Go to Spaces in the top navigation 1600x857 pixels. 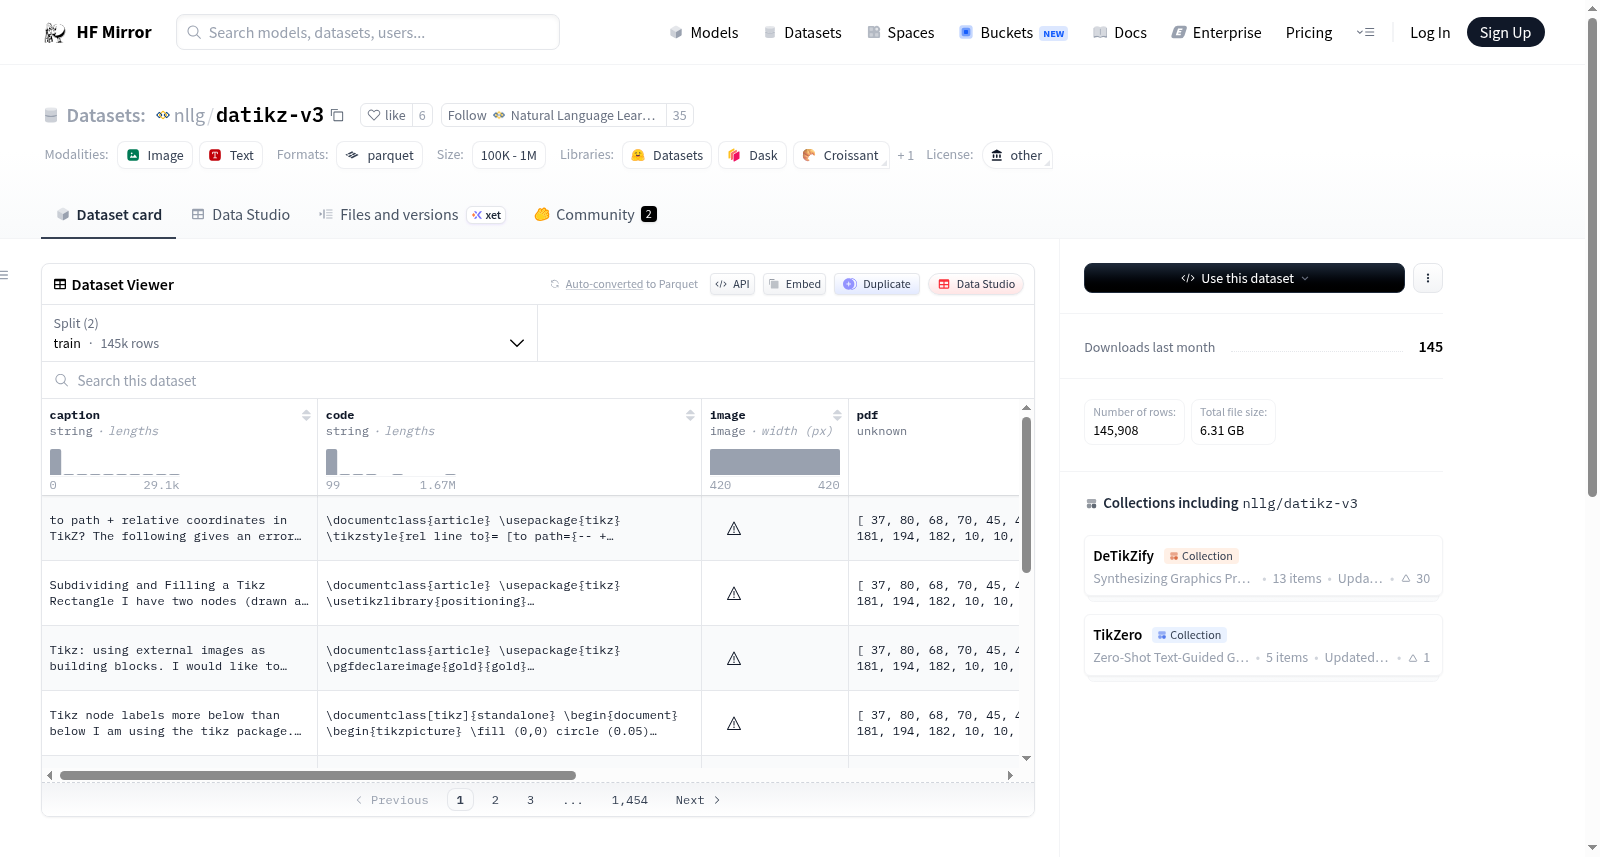(x=900, y=32)
